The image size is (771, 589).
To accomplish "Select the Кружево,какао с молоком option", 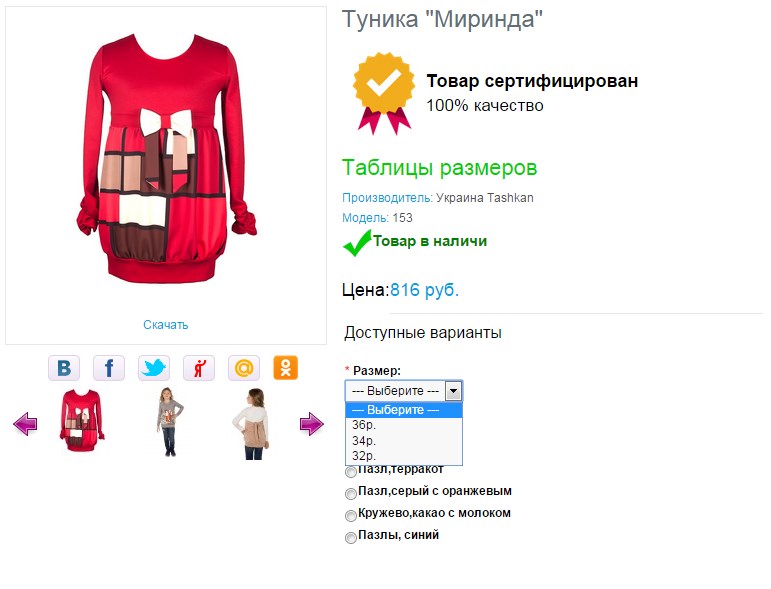I will (x=351, y=515).
